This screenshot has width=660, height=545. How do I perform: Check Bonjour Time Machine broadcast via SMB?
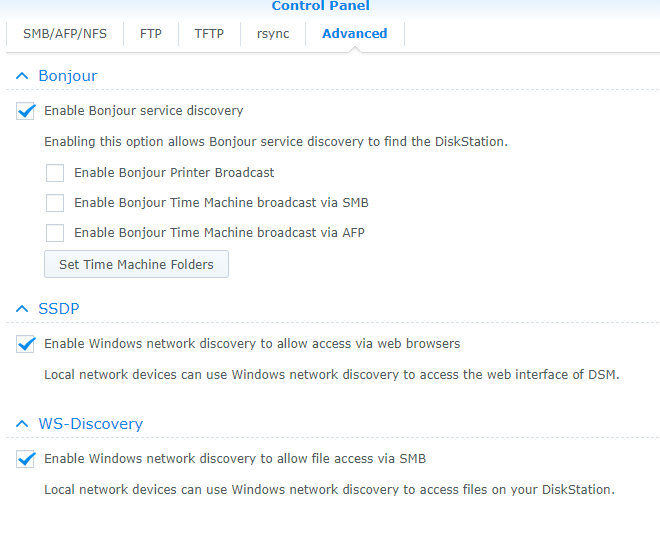click(55, 203)
